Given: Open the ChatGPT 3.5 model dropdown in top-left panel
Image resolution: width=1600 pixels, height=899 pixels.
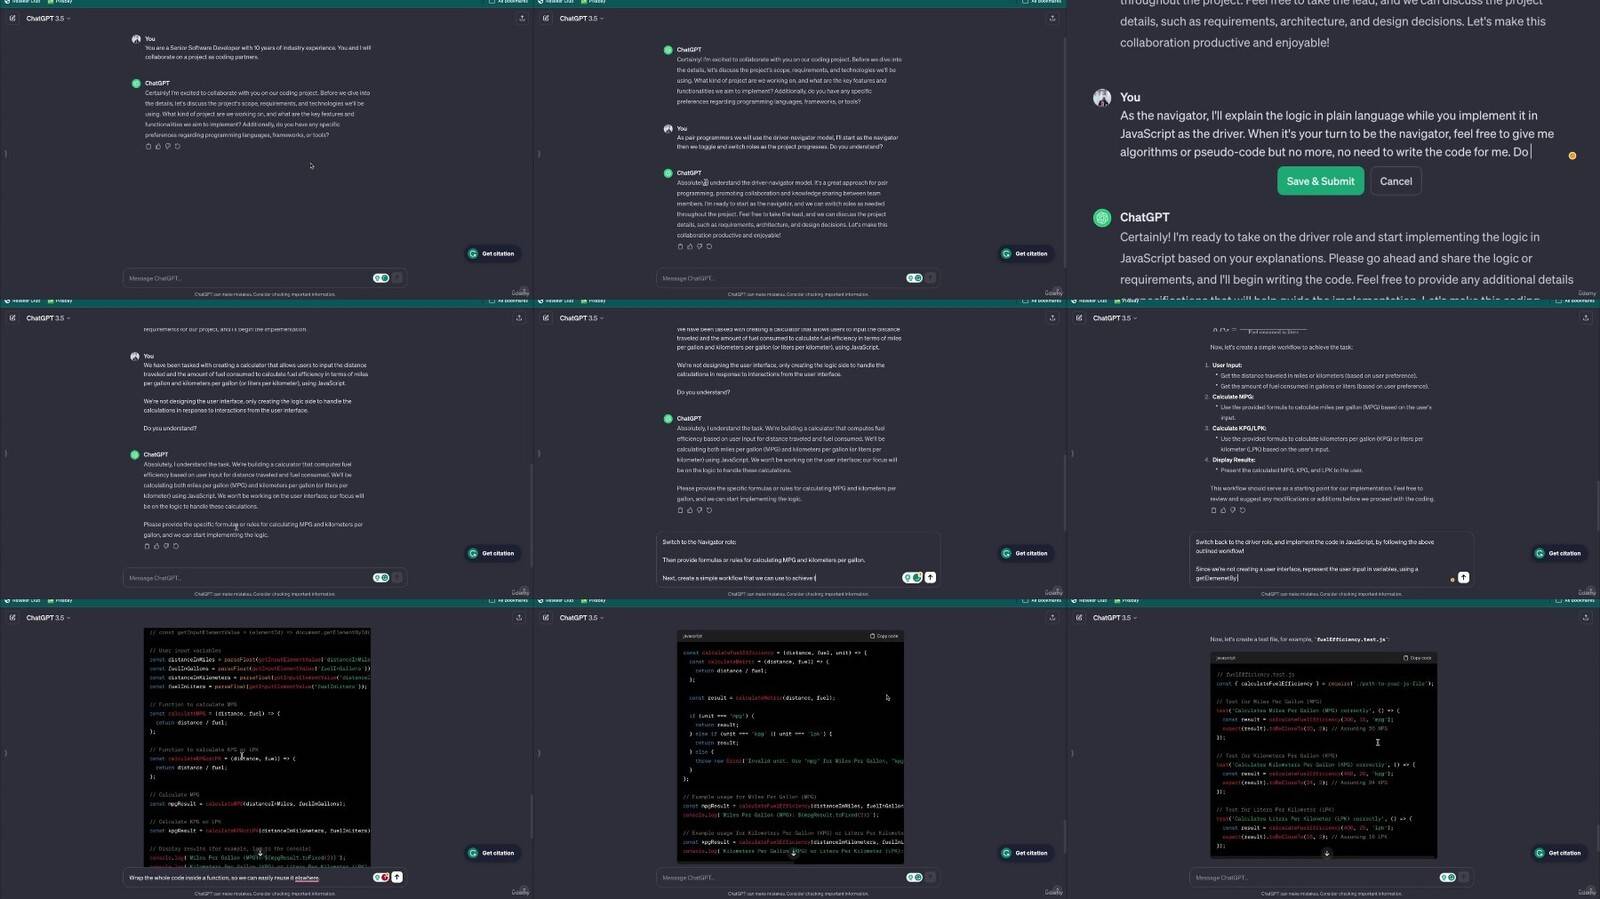Looking at the screenshot, I should coord(48,18).
